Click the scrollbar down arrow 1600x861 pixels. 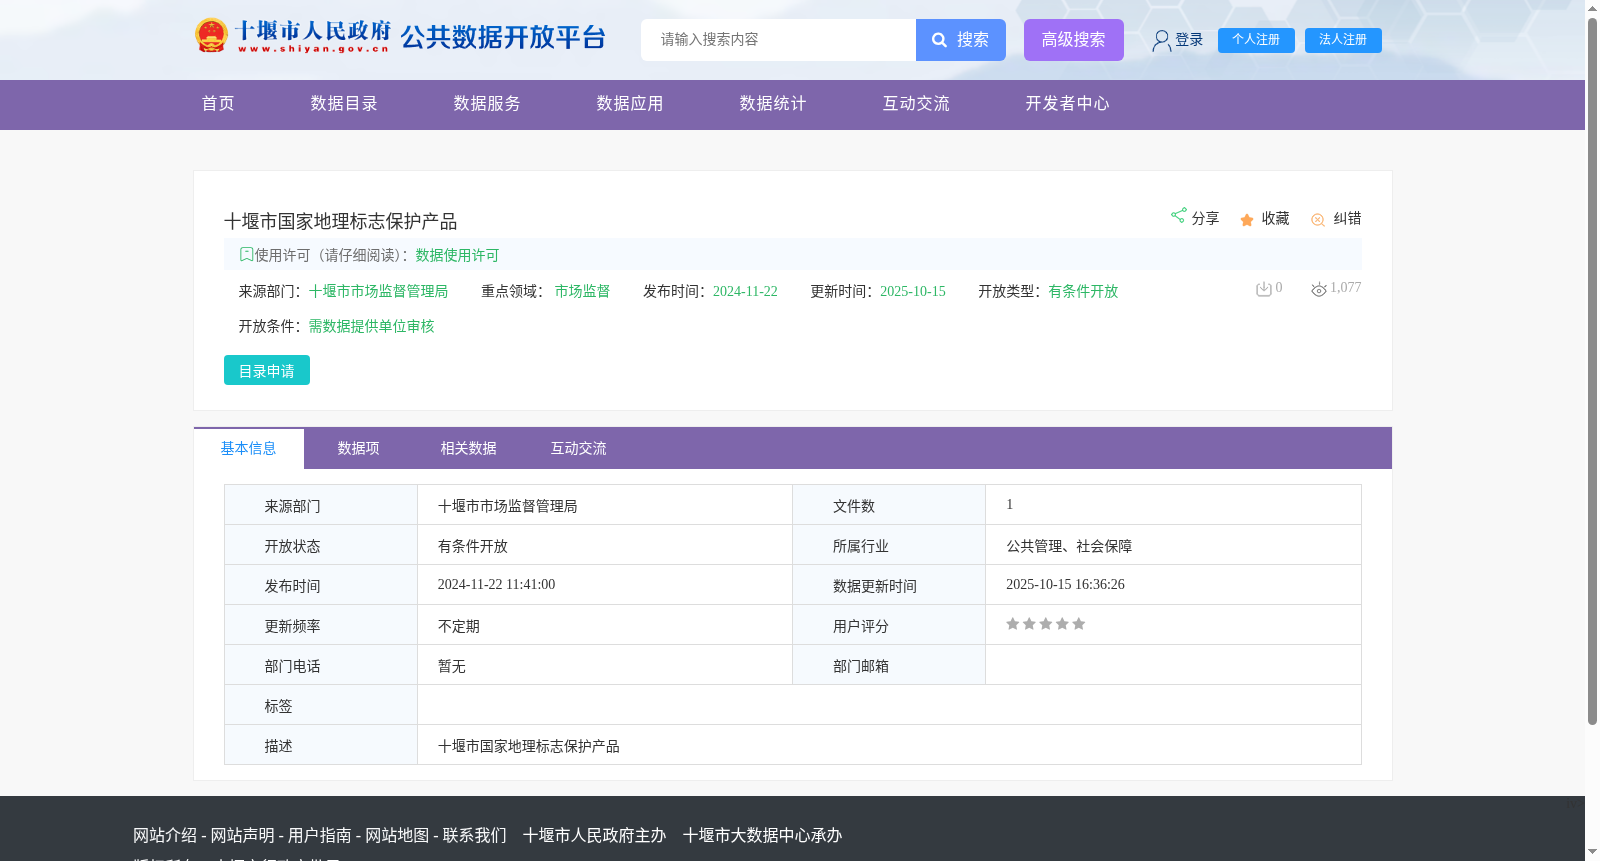pyautogui.click(x=1592, y=852)
